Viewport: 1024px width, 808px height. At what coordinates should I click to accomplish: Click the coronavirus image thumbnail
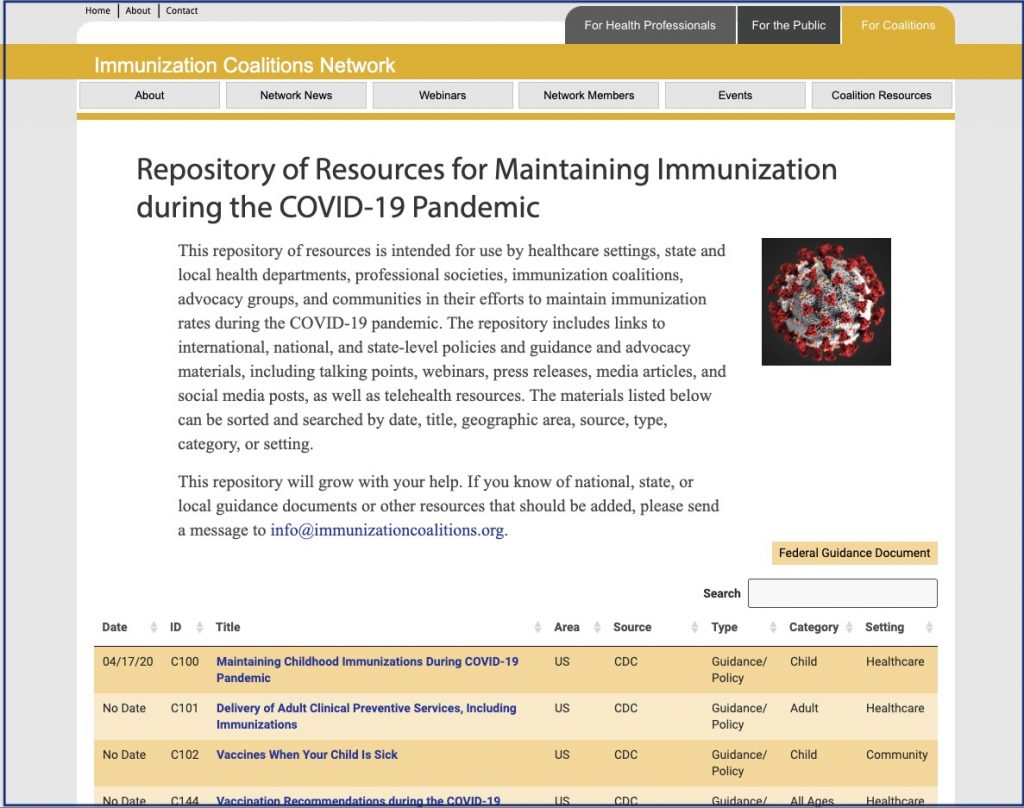827,302
